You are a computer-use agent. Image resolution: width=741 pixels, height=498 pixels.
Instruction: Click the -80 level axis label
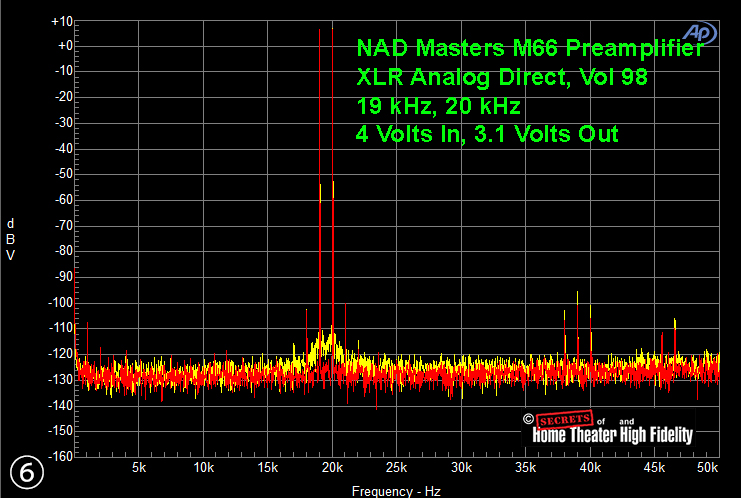pos(63,250)
